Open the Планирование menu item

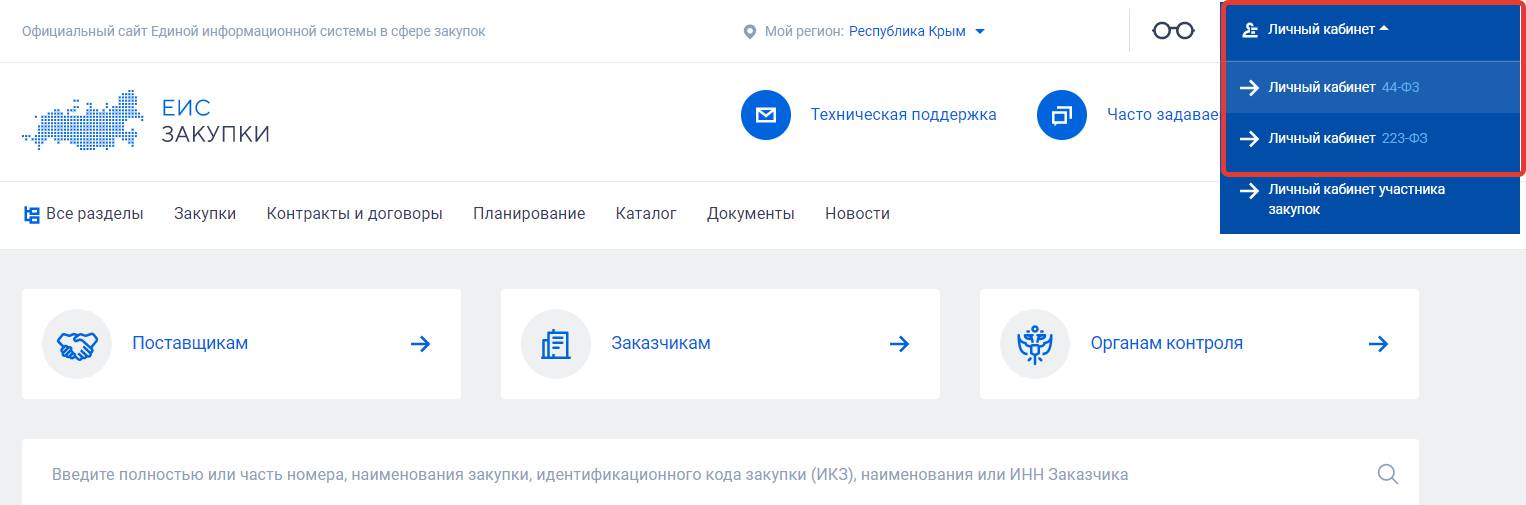point(529,214)
